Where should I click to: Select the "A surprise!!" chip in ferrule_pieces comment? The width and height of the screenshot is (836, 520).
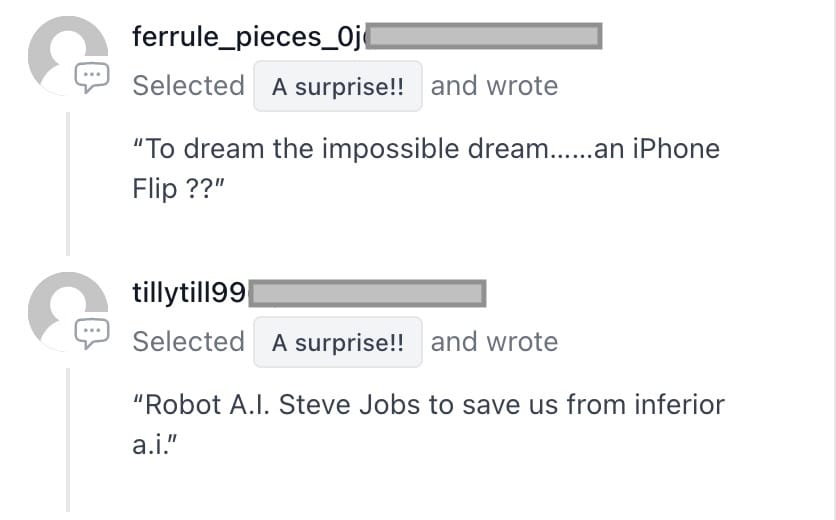338,86
